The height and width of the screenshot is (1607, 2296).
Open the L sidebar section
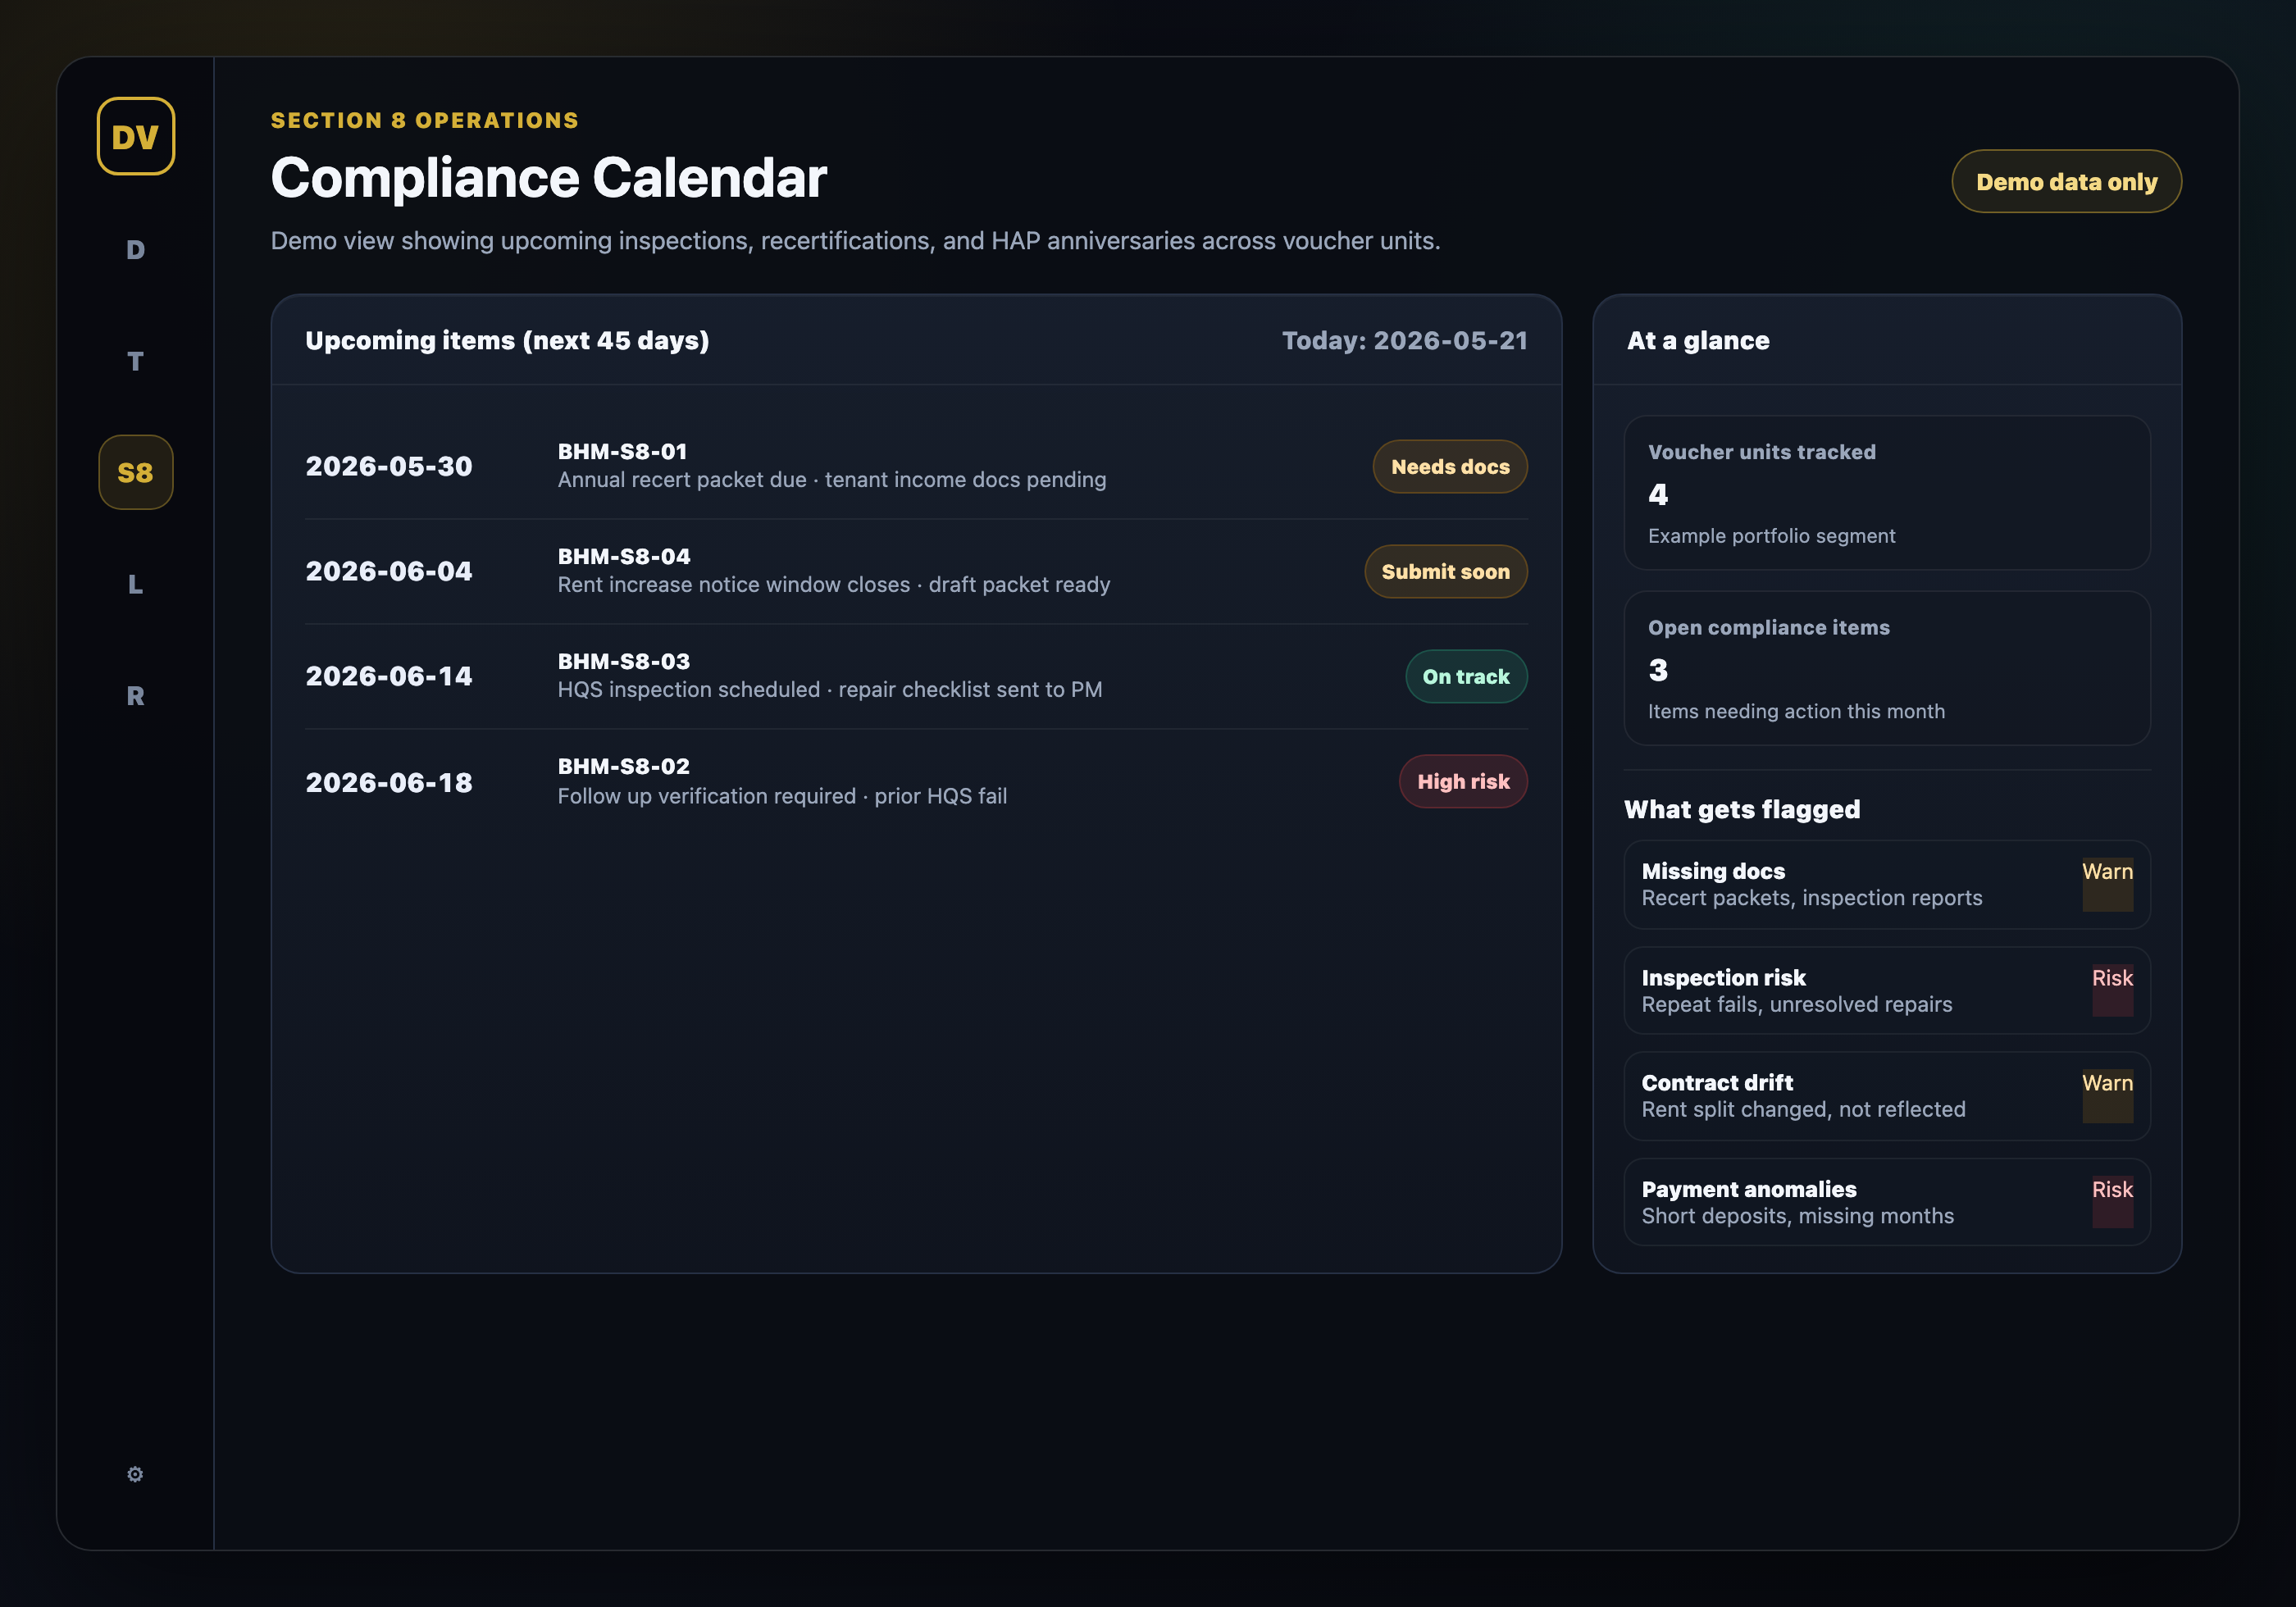pyautogui.click(x=136, y=584)
